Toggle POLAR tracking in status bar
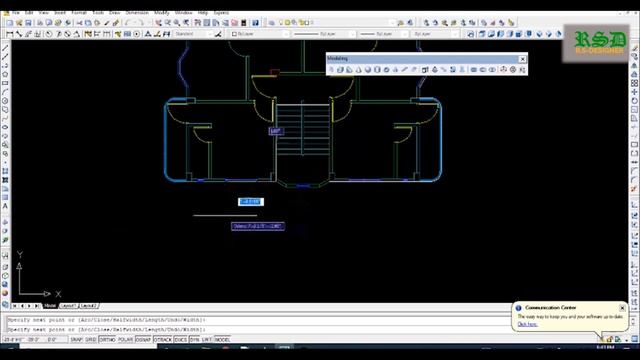The image size is (640, 360). (125, 340)
